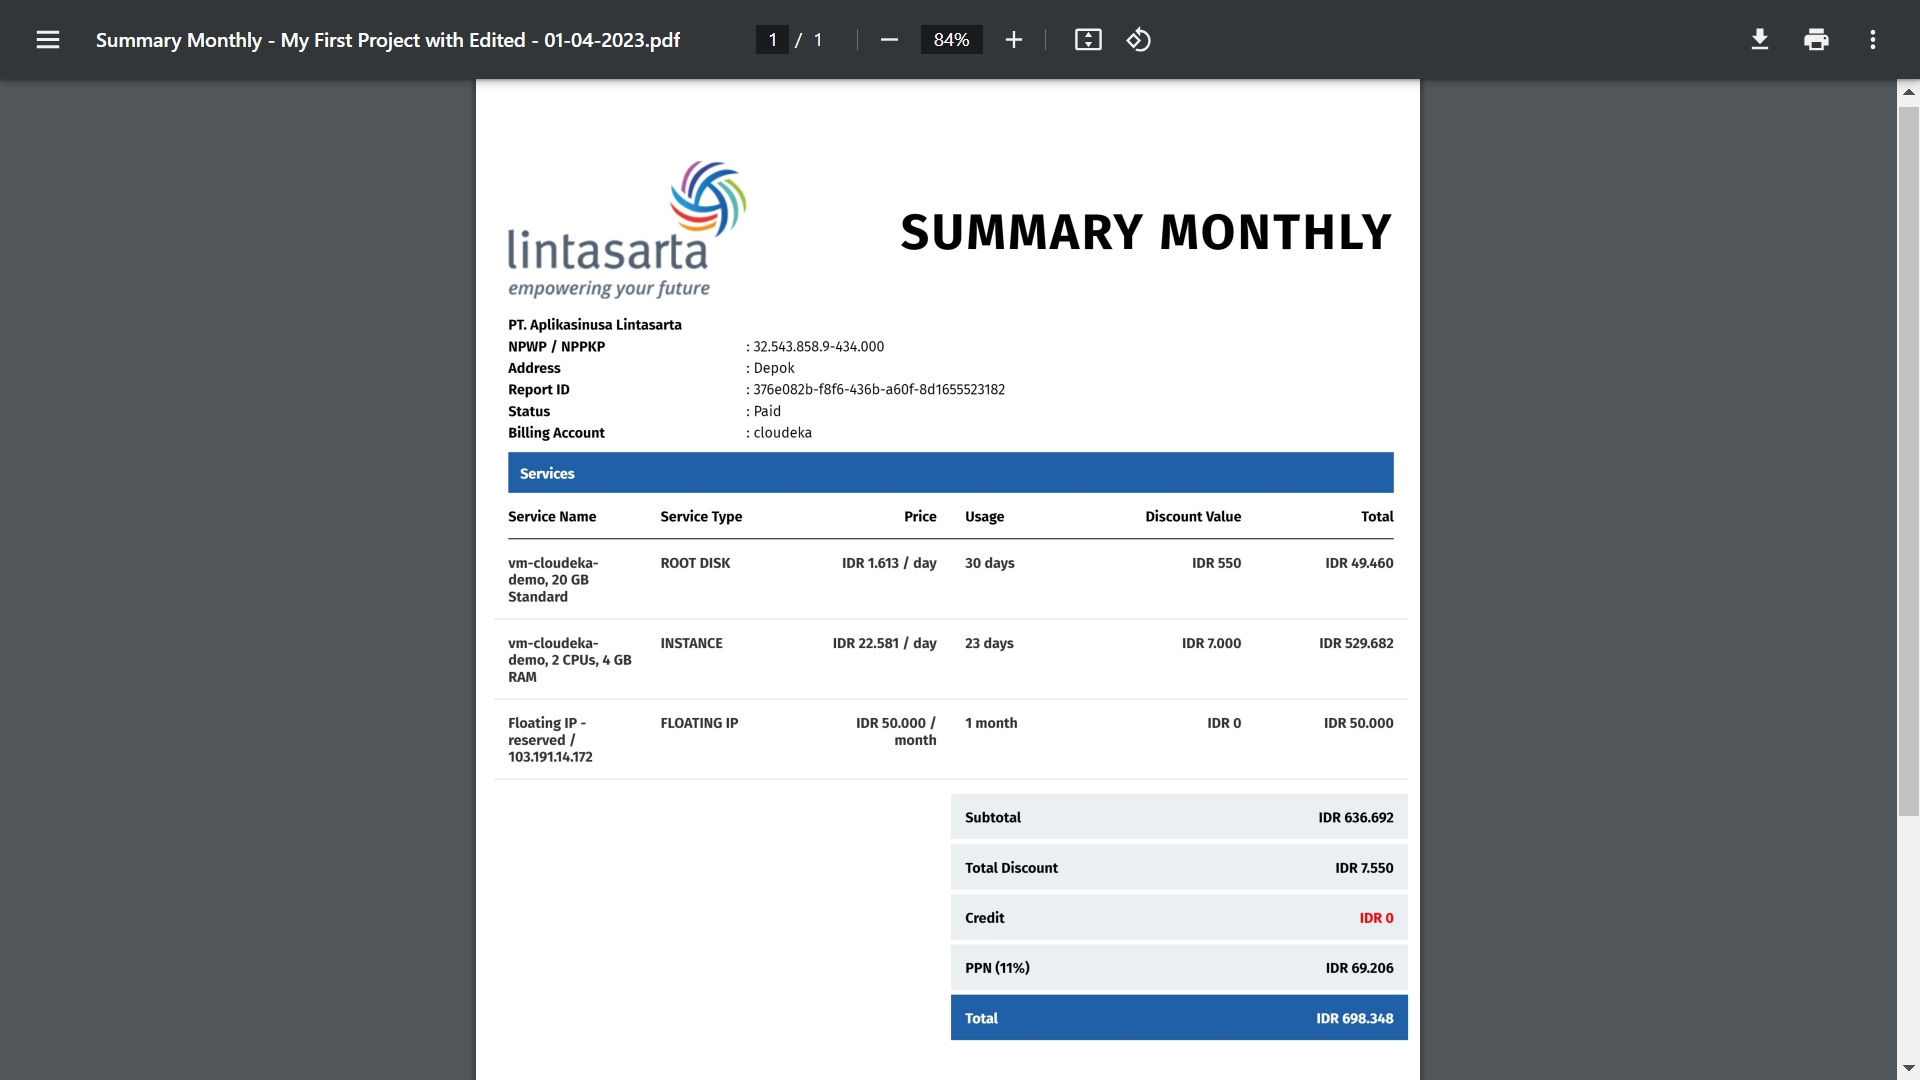Open the three-dot more actions menu
Viewport: 1920px width, 1080px height.
pos(1873,40)
